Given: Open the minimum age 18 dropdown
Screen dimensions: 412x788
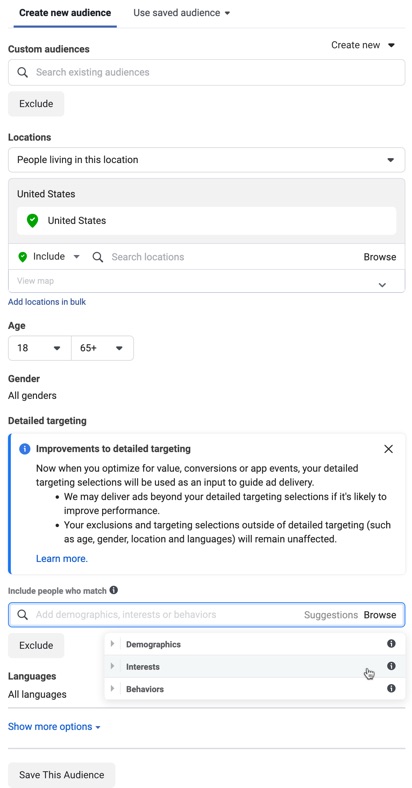Looking at the screenshot, I should 40,348.
